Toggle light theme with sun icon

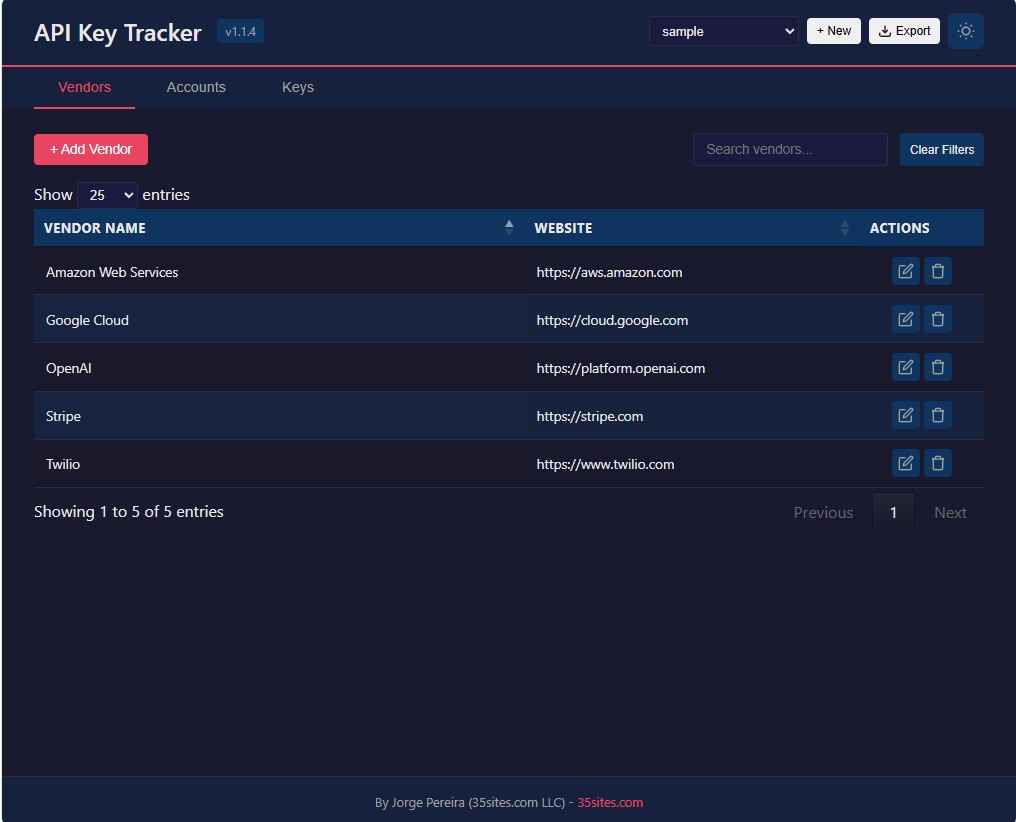pos(965,31)
